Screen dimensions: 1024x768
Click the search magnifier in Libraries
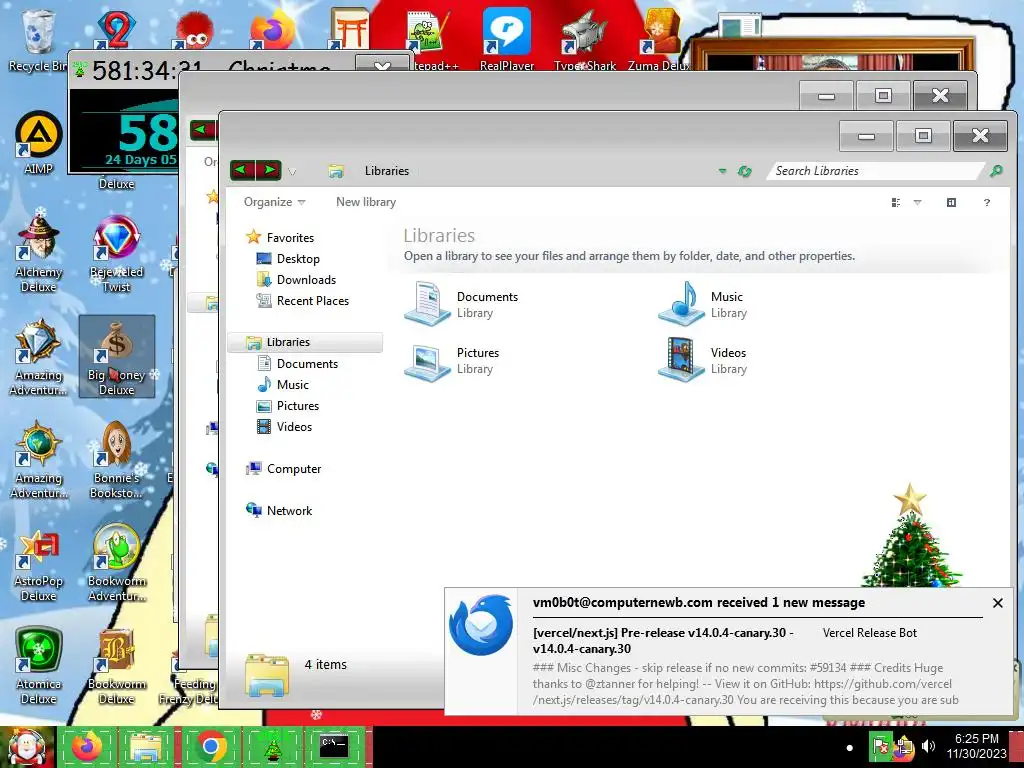996,171
